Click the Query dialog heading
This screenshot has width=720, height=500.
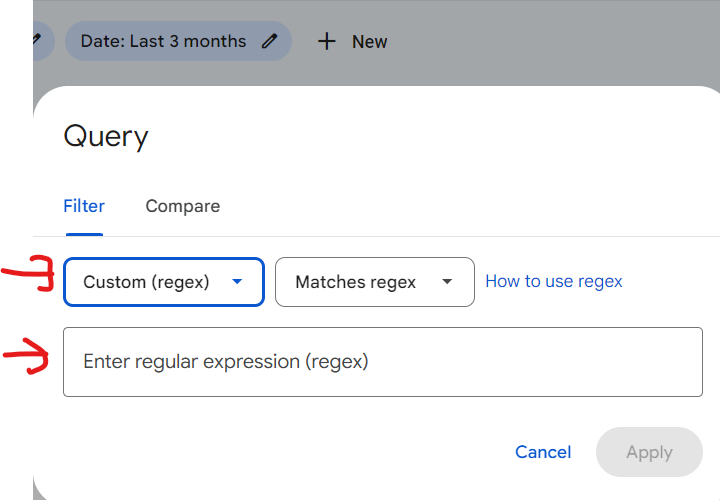coord(106,137)
